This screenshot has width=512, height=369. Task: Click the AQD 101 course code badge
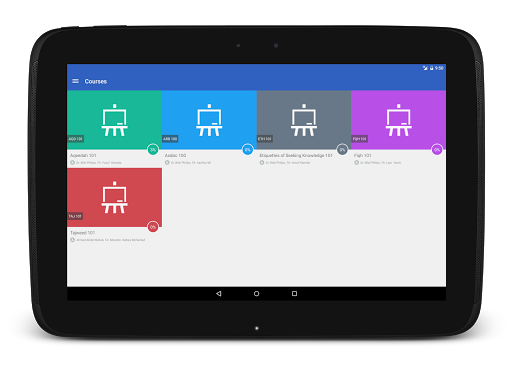coord(76,139)
